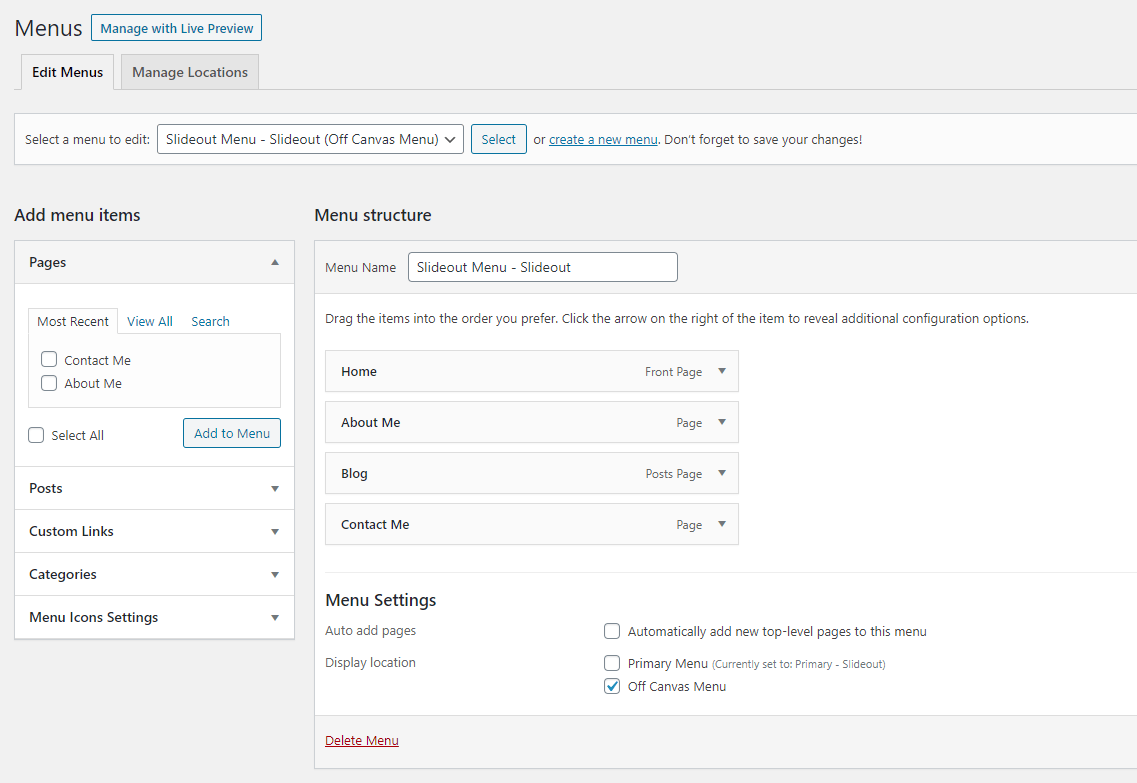1137x783 pixels.
Task: Open the Most Recent pages tab
Action: click(x=73, y=321)
